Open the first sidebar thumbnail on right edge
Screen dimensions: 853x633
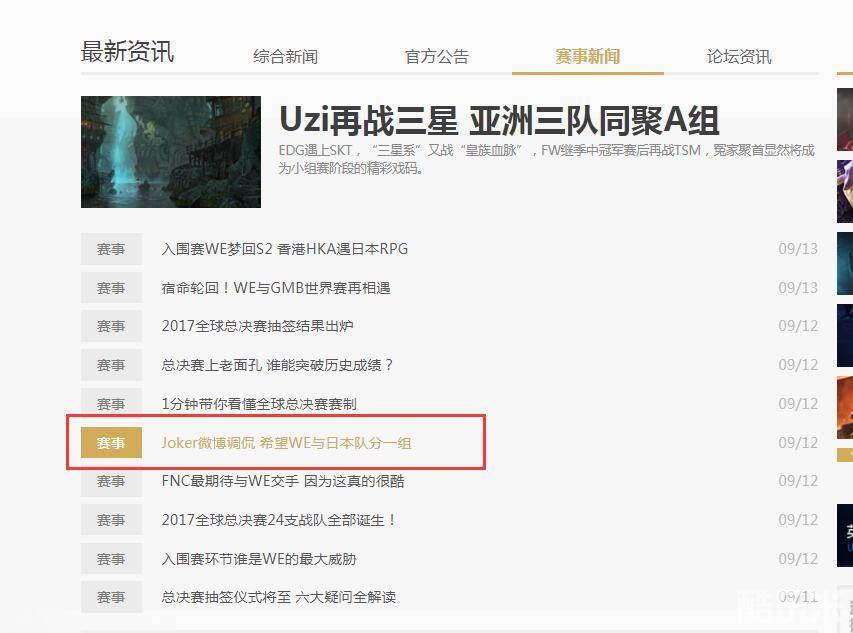[x=845, y=120]
